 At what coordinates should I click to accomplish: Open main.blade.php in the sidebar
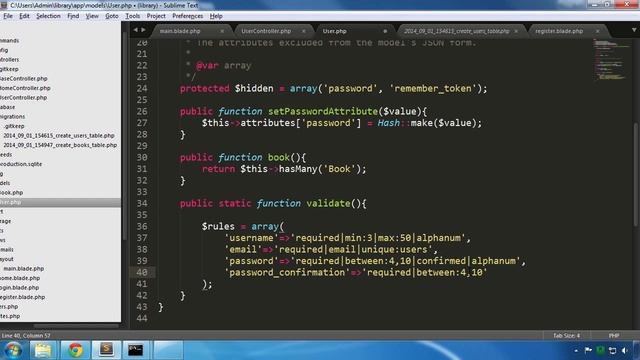point(24,269)
